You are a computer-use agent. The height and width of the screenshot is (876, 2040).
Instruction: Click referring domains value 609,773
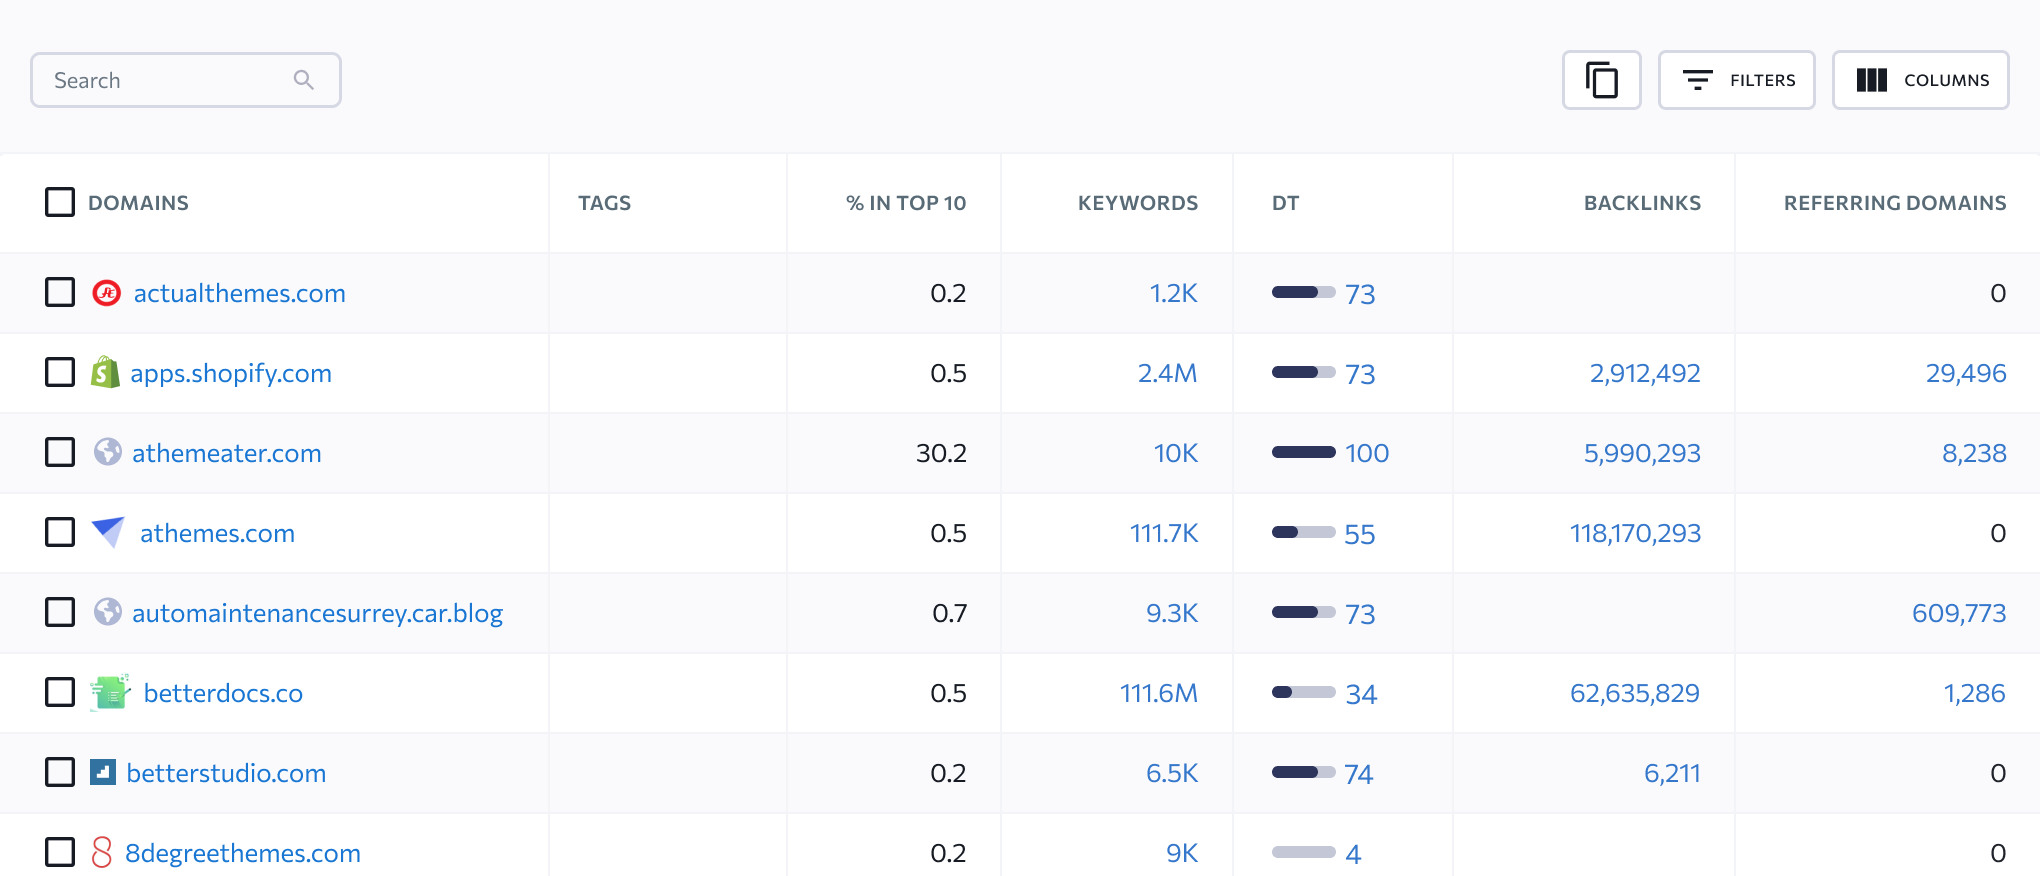[x=1959, y=613]
